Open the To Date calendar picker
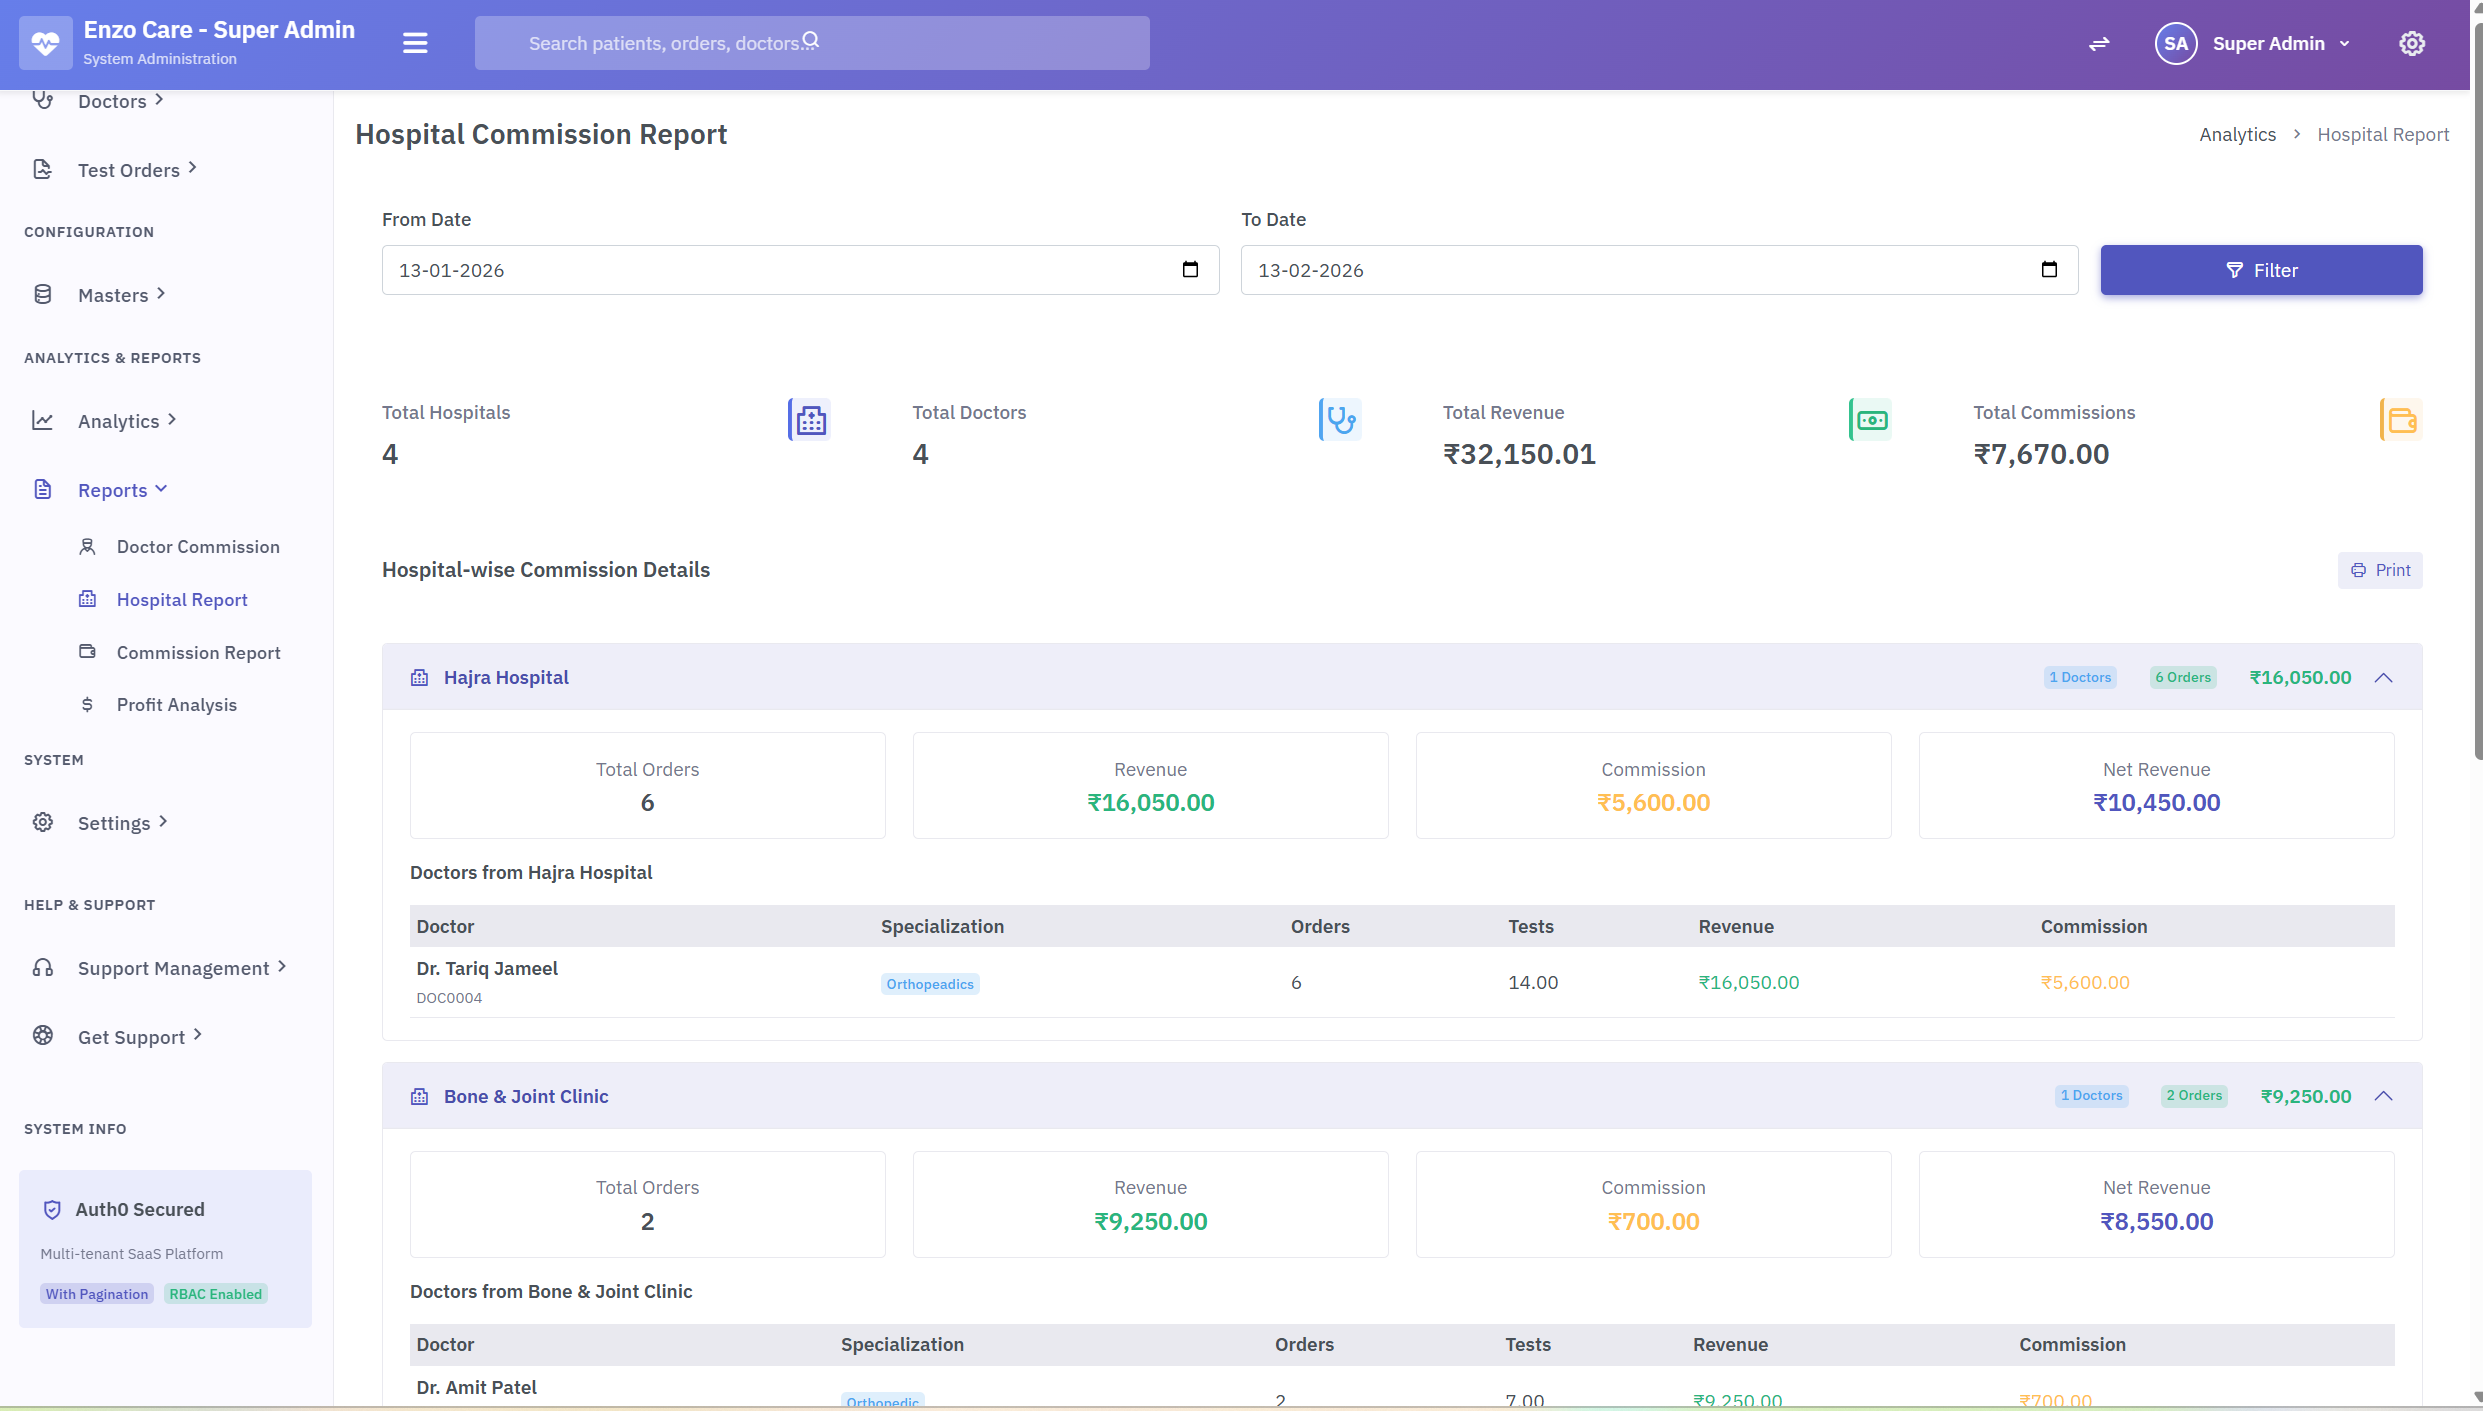2483x1411 pixels. click(x=2049, y=269)
